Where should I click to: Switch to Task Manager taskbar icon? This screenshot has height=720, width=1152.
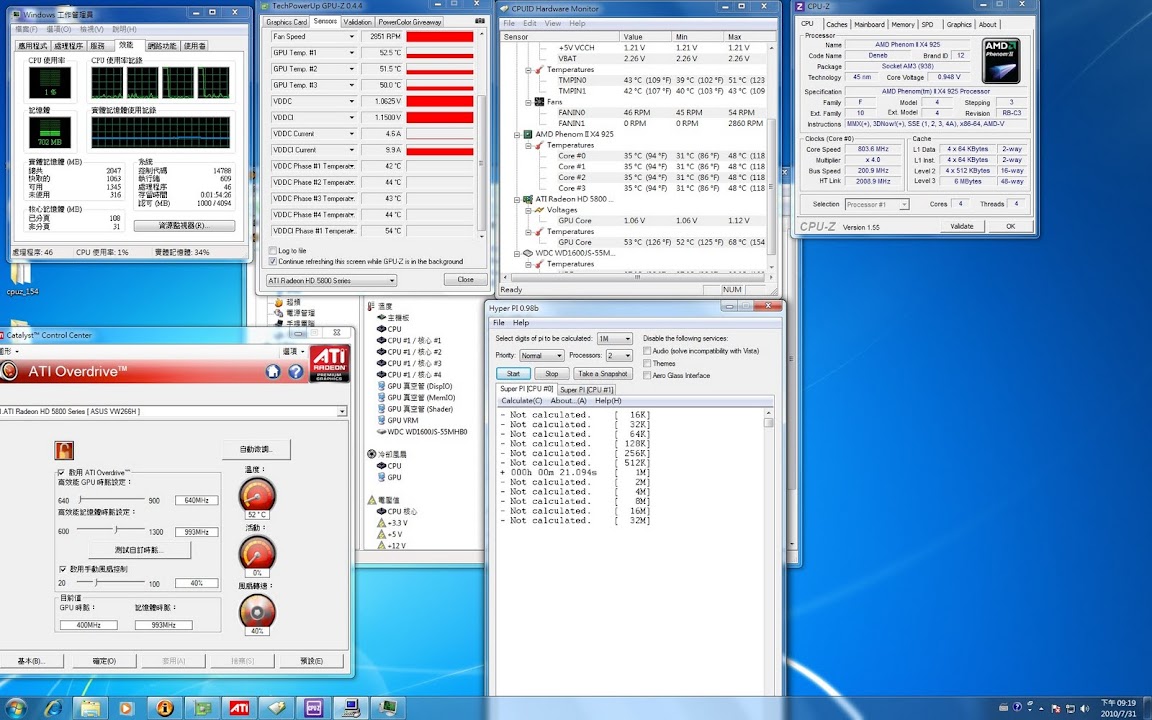tap(389, 708)
